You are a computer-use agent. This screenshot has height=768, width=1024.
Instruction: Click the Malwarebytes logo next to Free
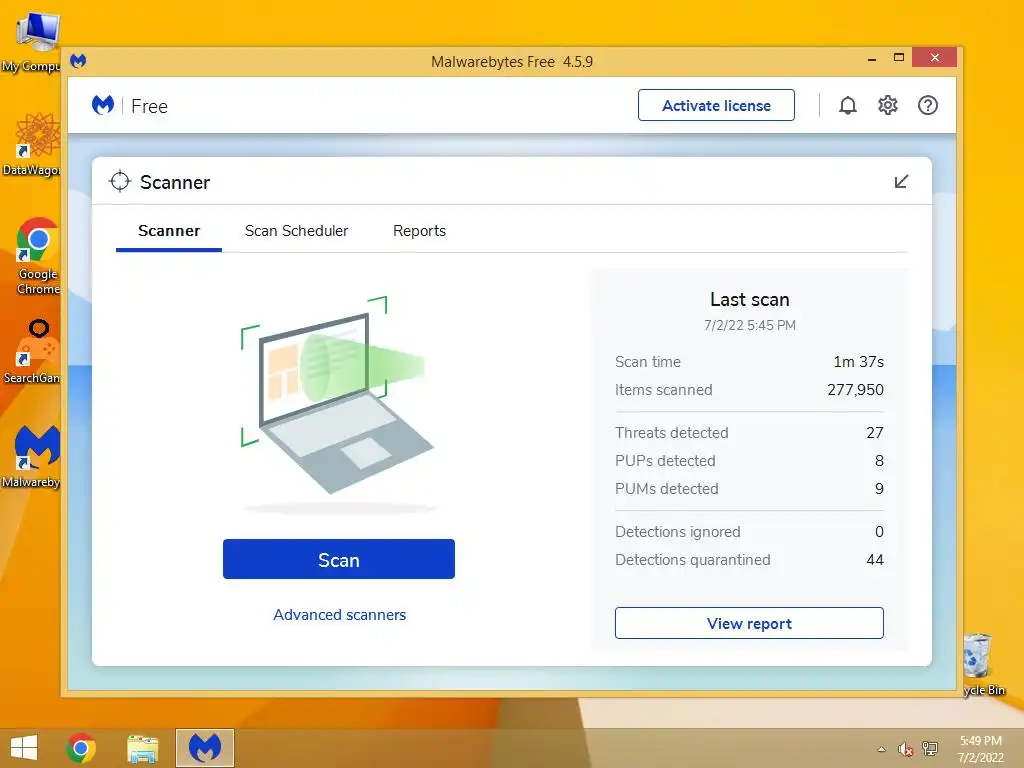point(103,105)
